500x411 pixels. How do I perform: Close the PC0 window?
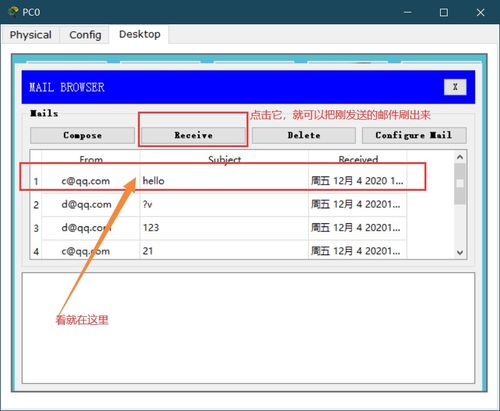click(480, 12)
